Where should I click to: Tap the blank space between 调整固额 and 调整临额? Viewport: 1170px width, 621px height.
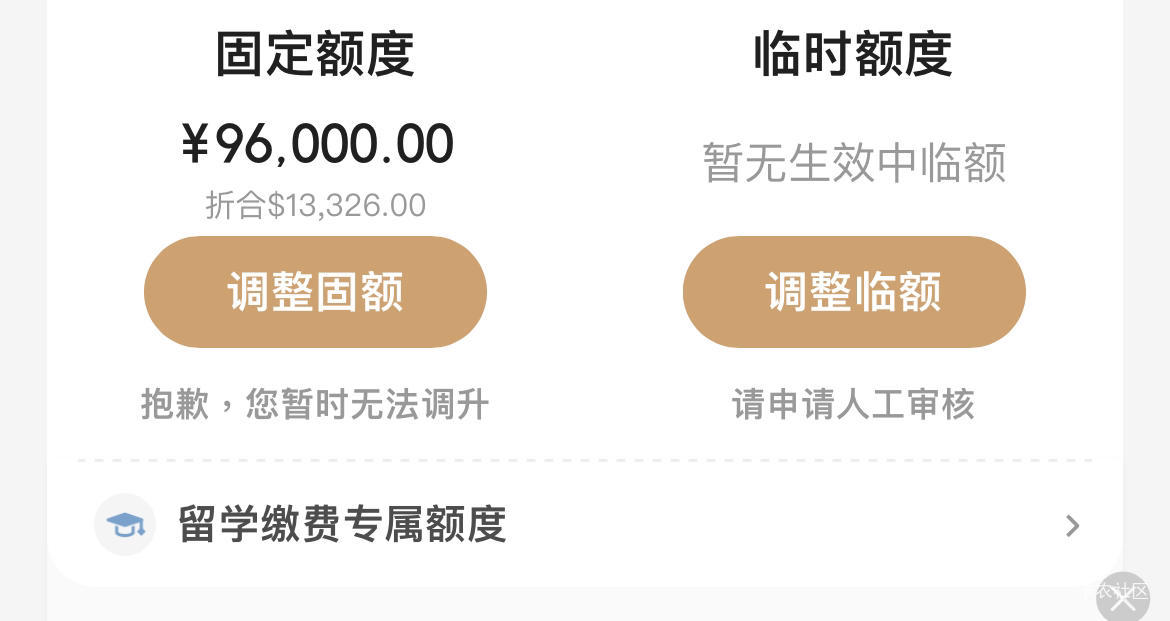point(585,292)
